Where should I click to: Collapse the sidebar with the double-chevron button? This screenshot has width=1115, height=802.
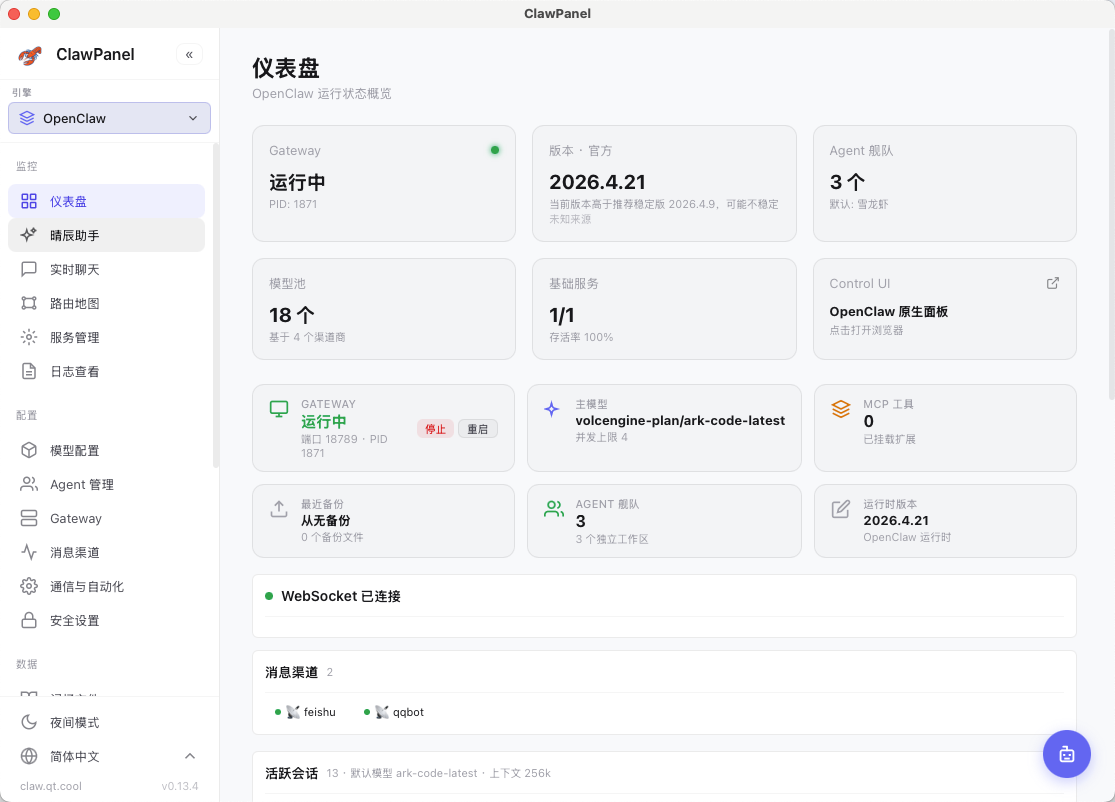point(189,54)
